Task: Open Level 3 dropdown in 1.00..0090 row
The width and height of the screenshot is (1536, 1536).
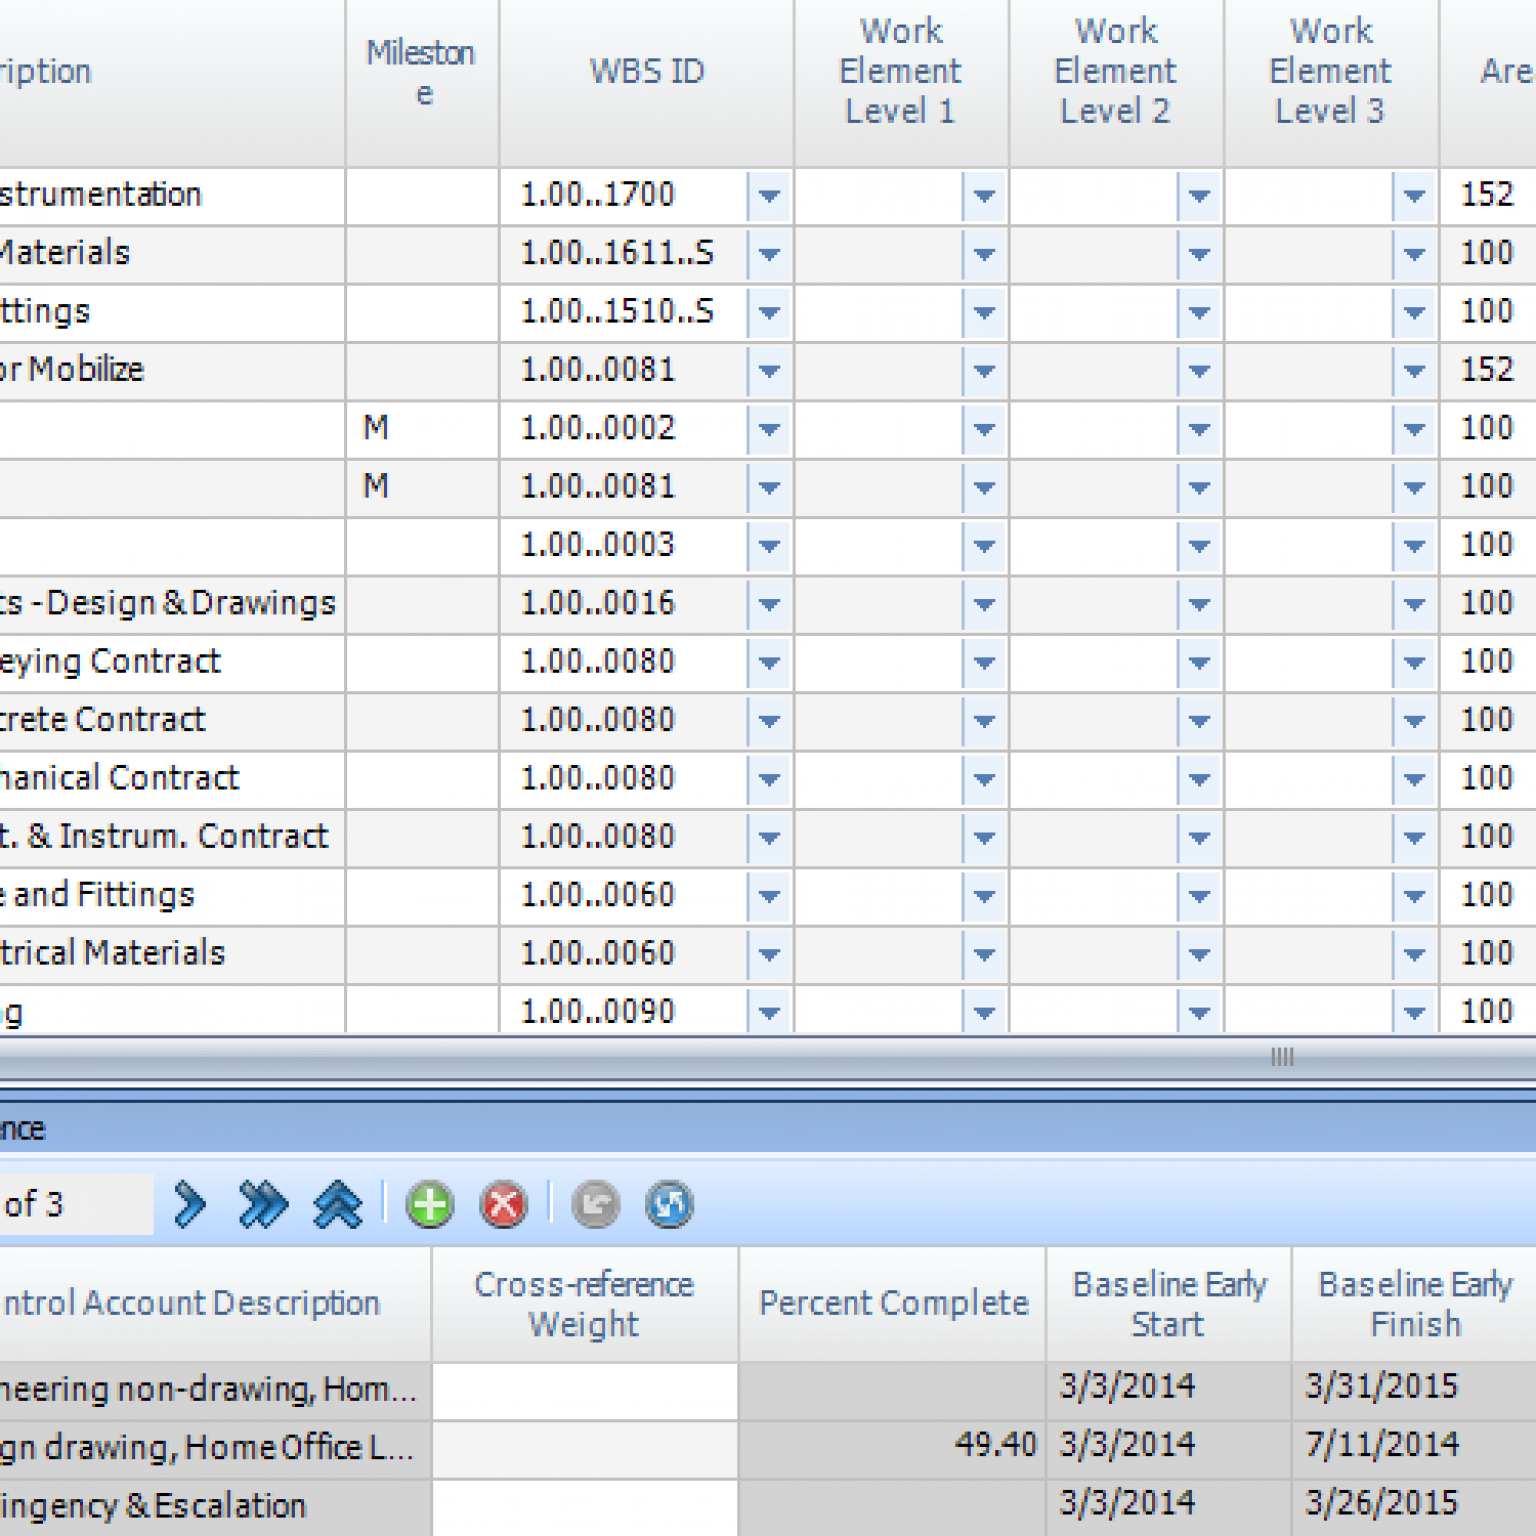Action: click(1414, 1012)
